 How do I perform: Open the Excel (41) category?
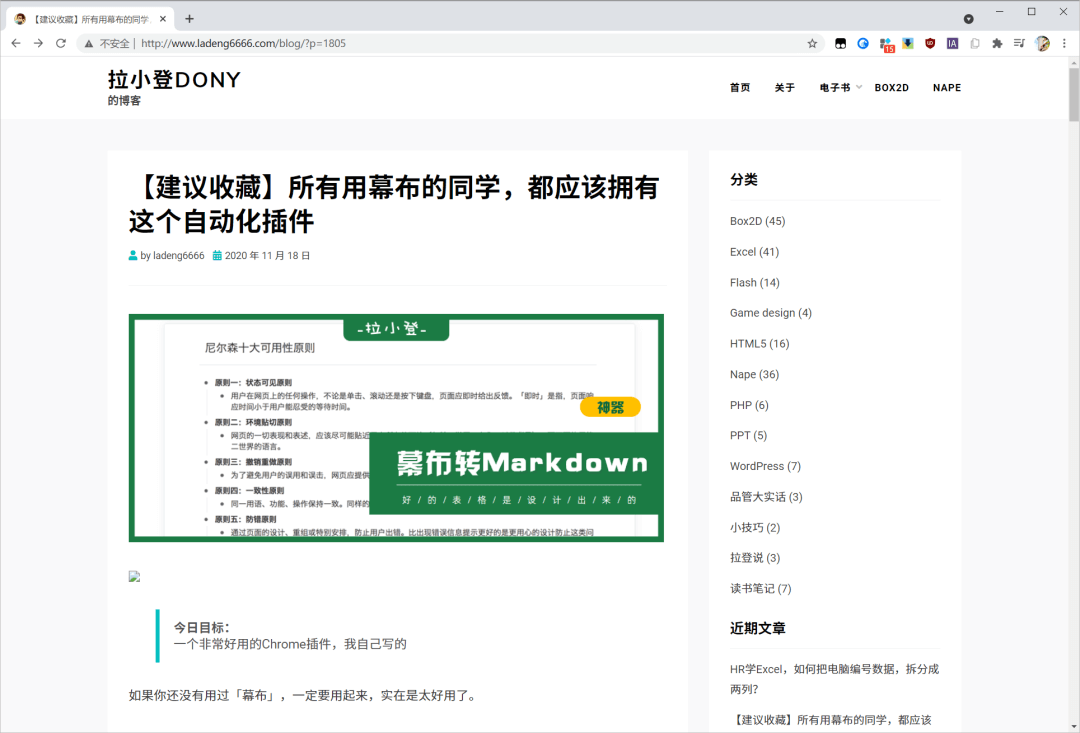pyautogui.click(x=754, y=252)
